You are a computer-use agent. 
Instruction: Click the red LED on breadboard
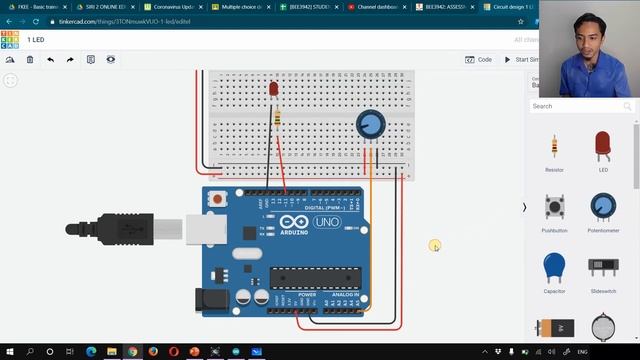(x=273, y=90)
